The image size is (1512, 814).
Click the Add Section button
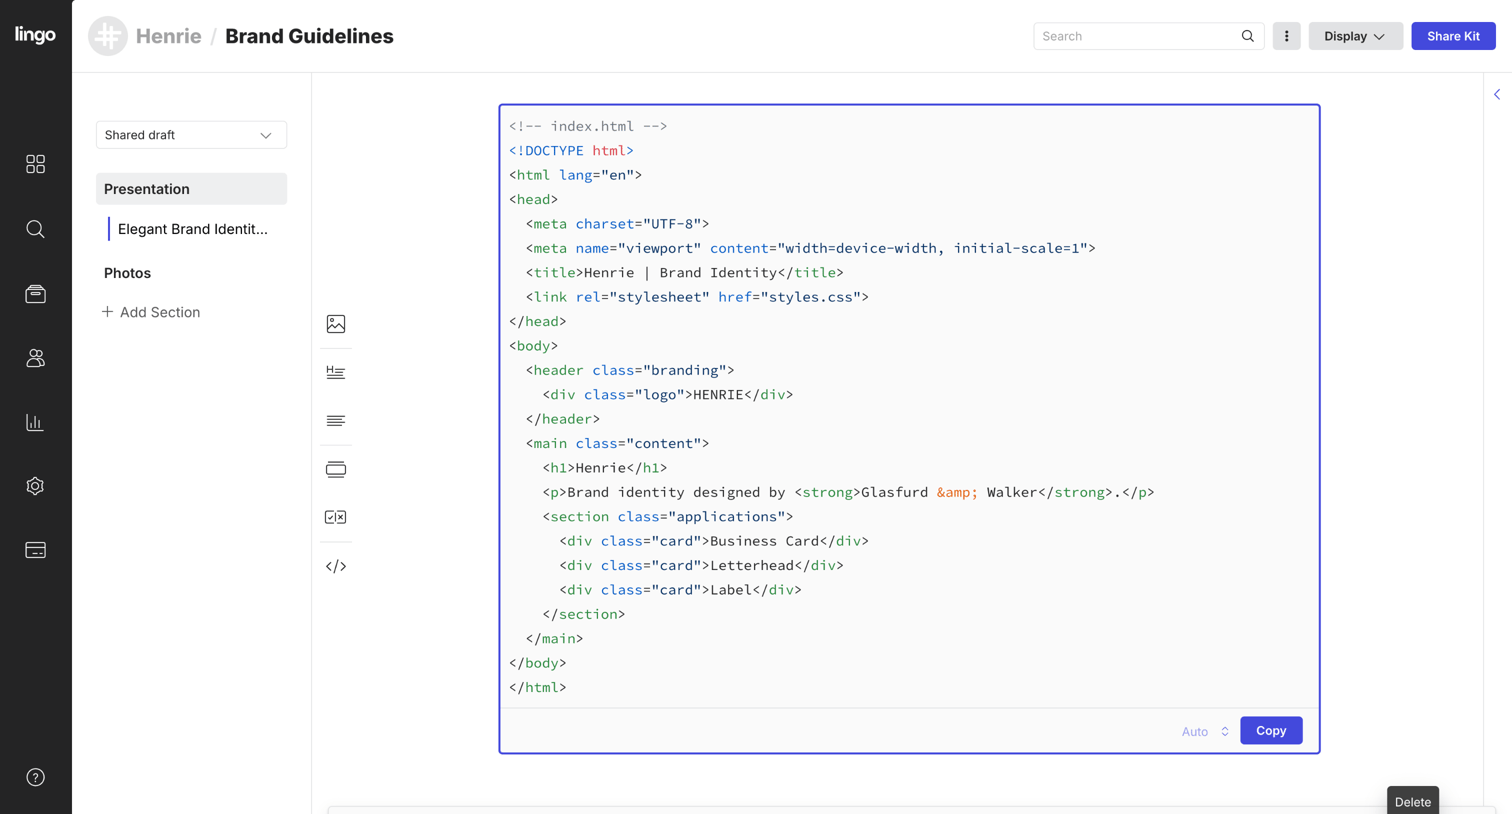(150, 312)
